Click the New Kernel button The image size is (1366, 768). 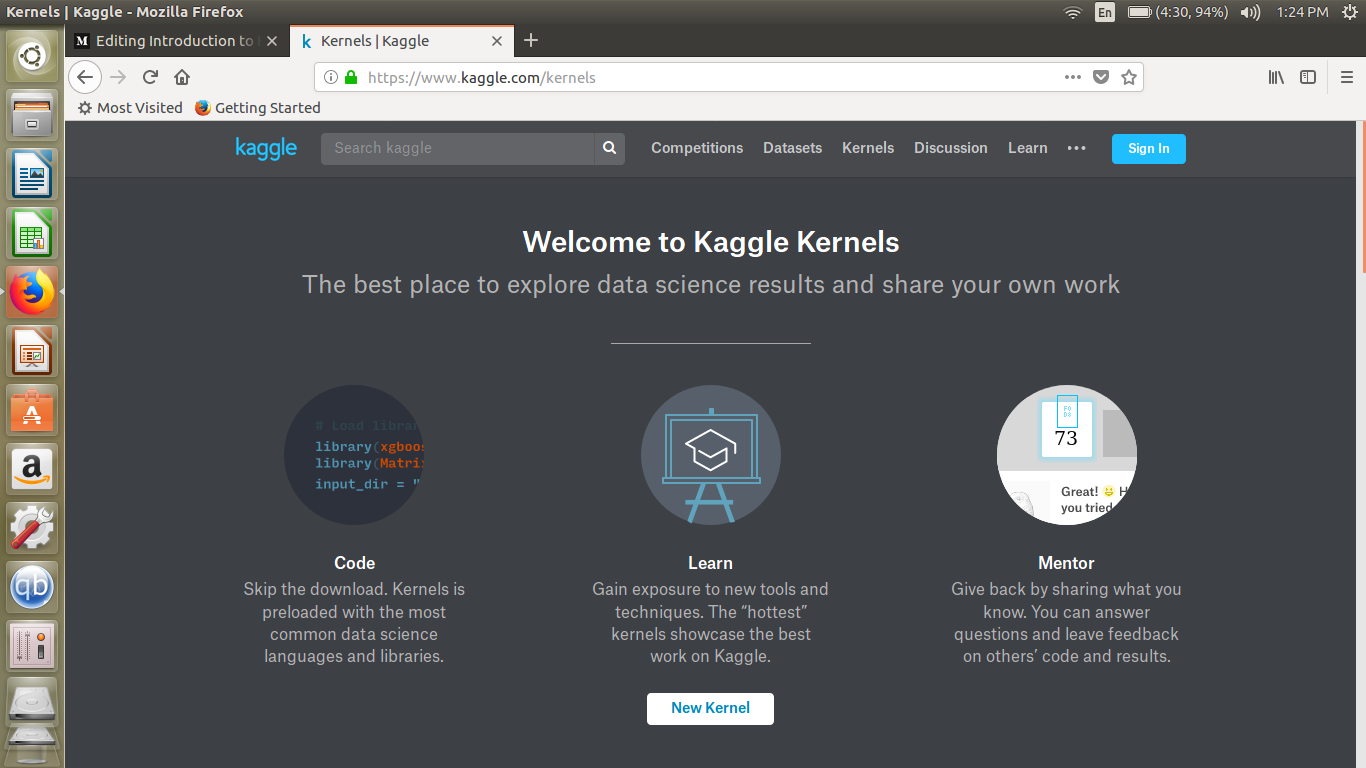click(710, 708)
